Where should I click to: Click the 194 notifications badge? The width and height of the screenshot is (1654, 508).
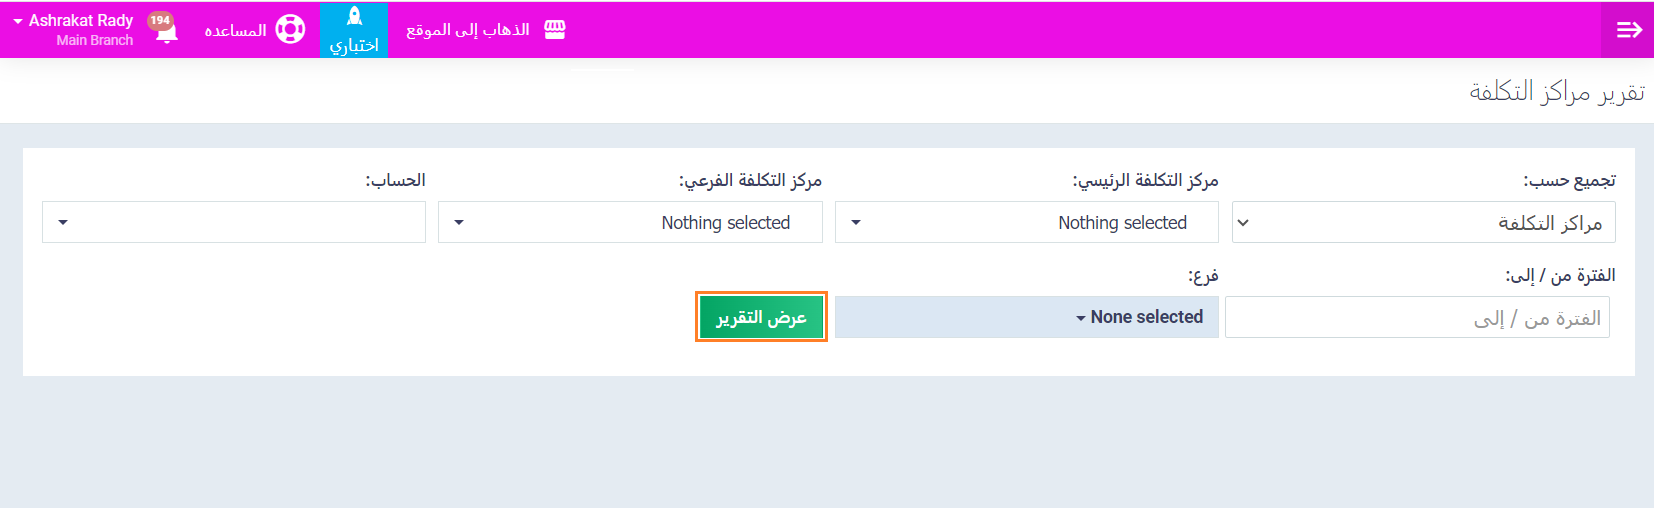160,20
